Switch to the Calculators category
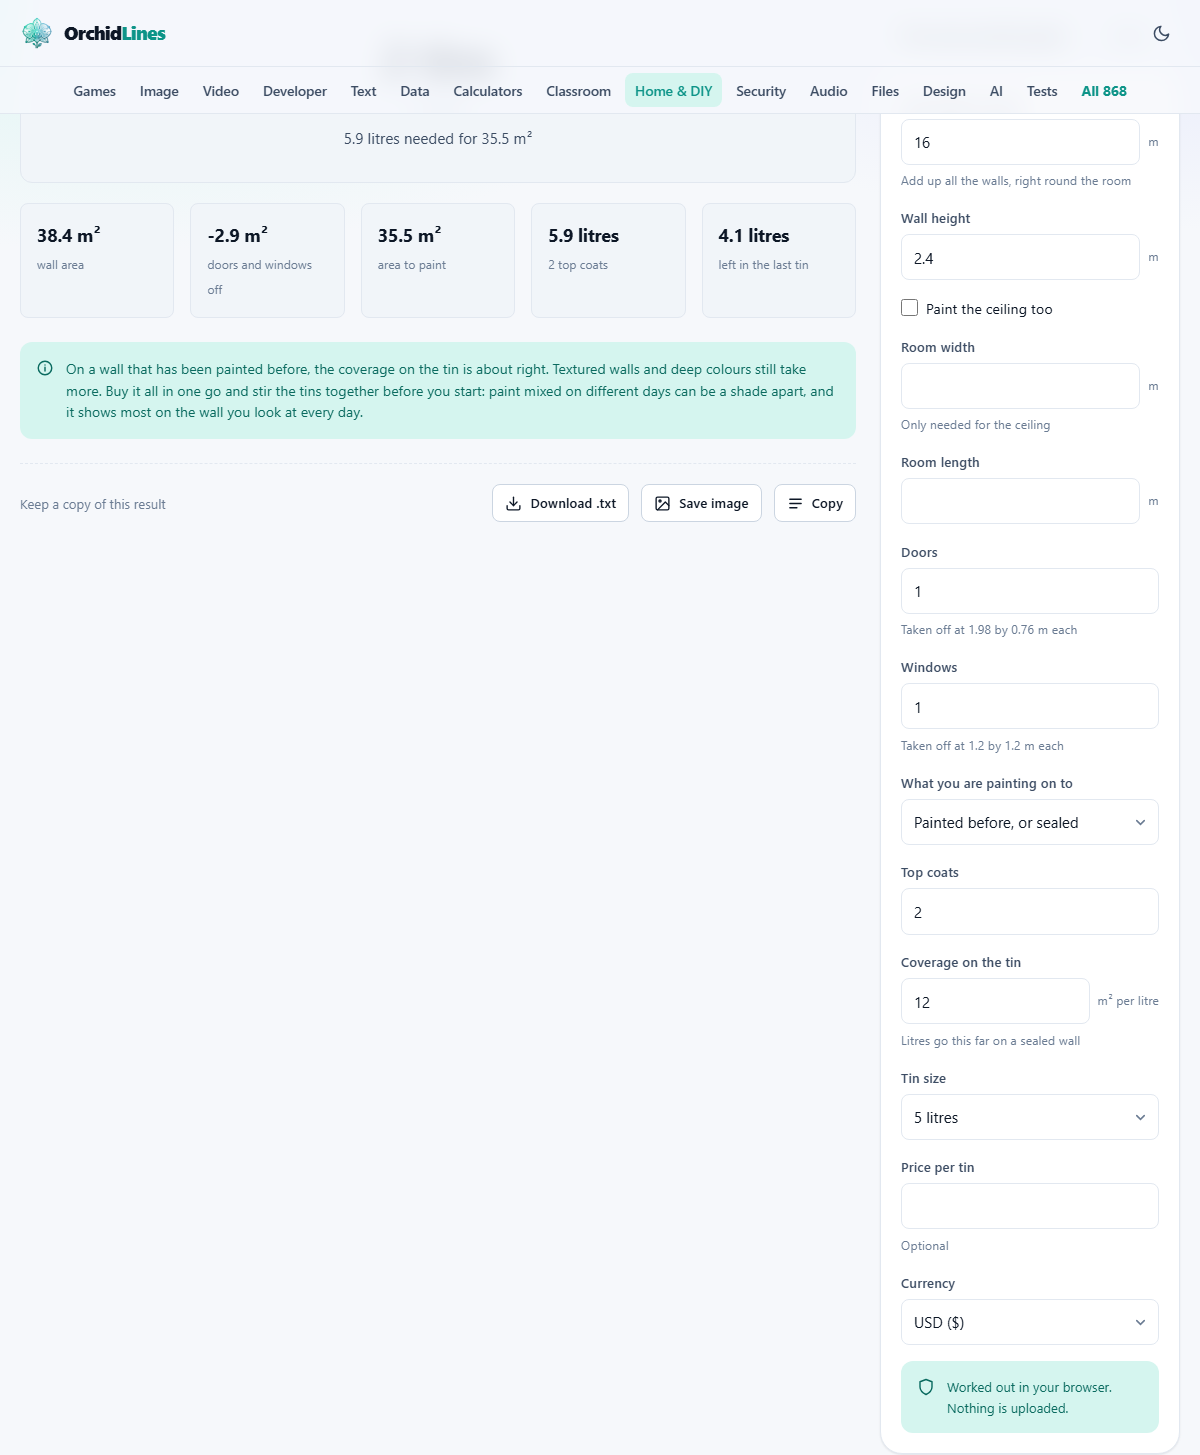 487,91
